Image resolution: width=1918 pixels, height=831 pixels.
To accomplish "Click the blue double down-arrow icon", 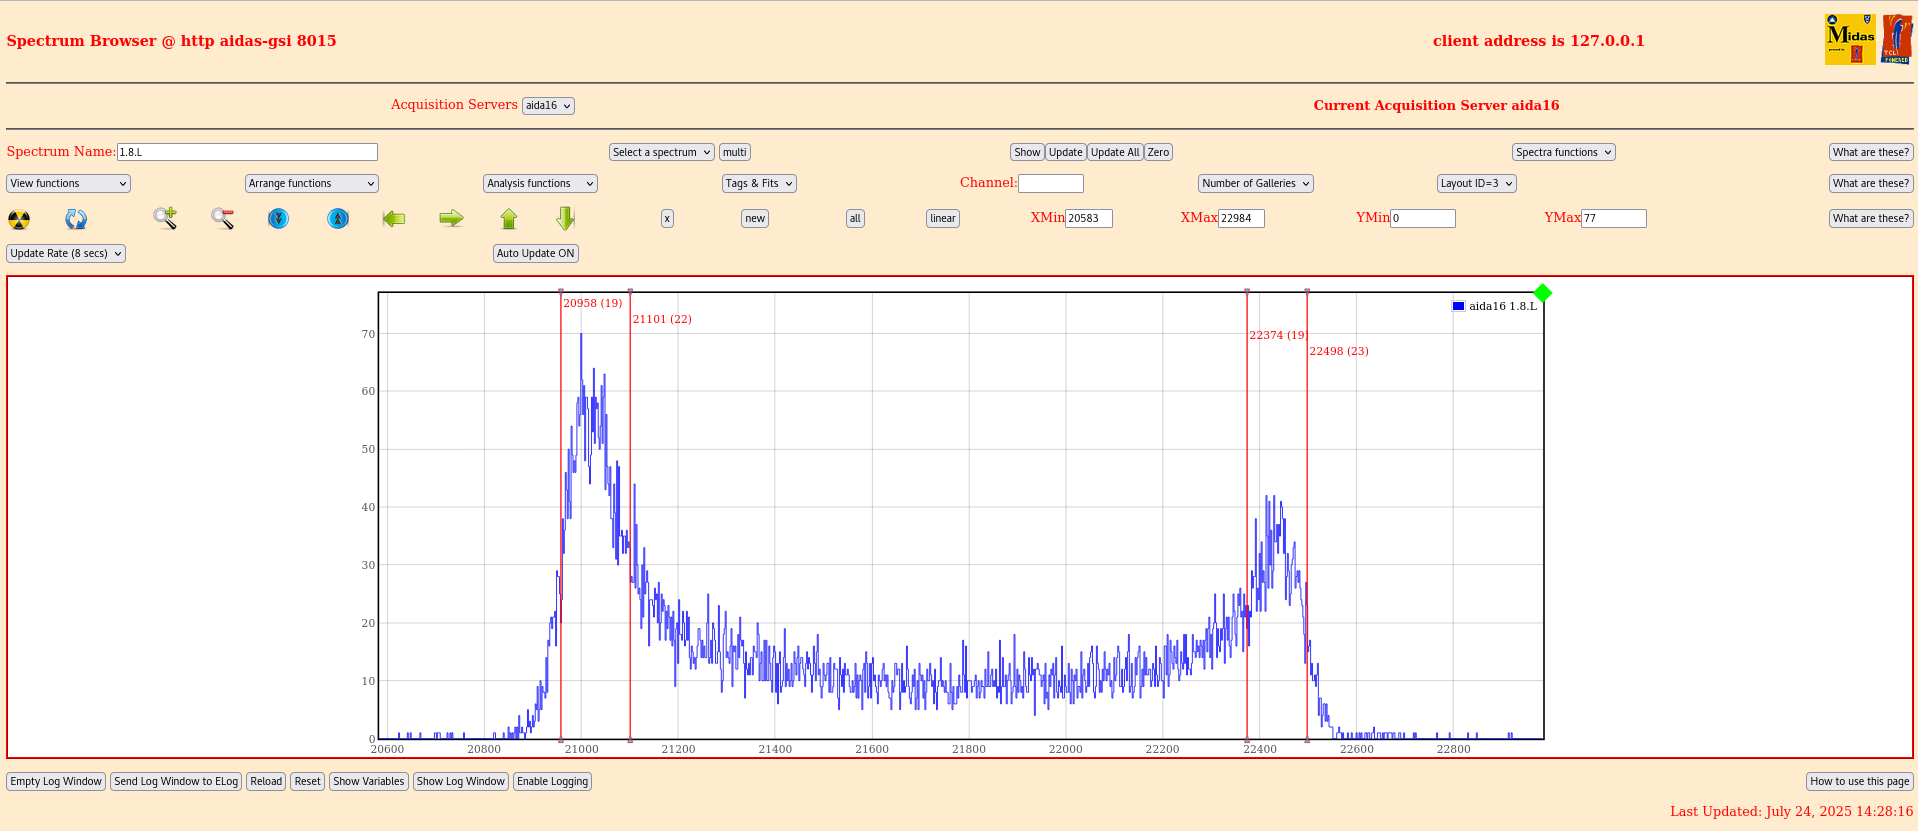I will [279, 218].
